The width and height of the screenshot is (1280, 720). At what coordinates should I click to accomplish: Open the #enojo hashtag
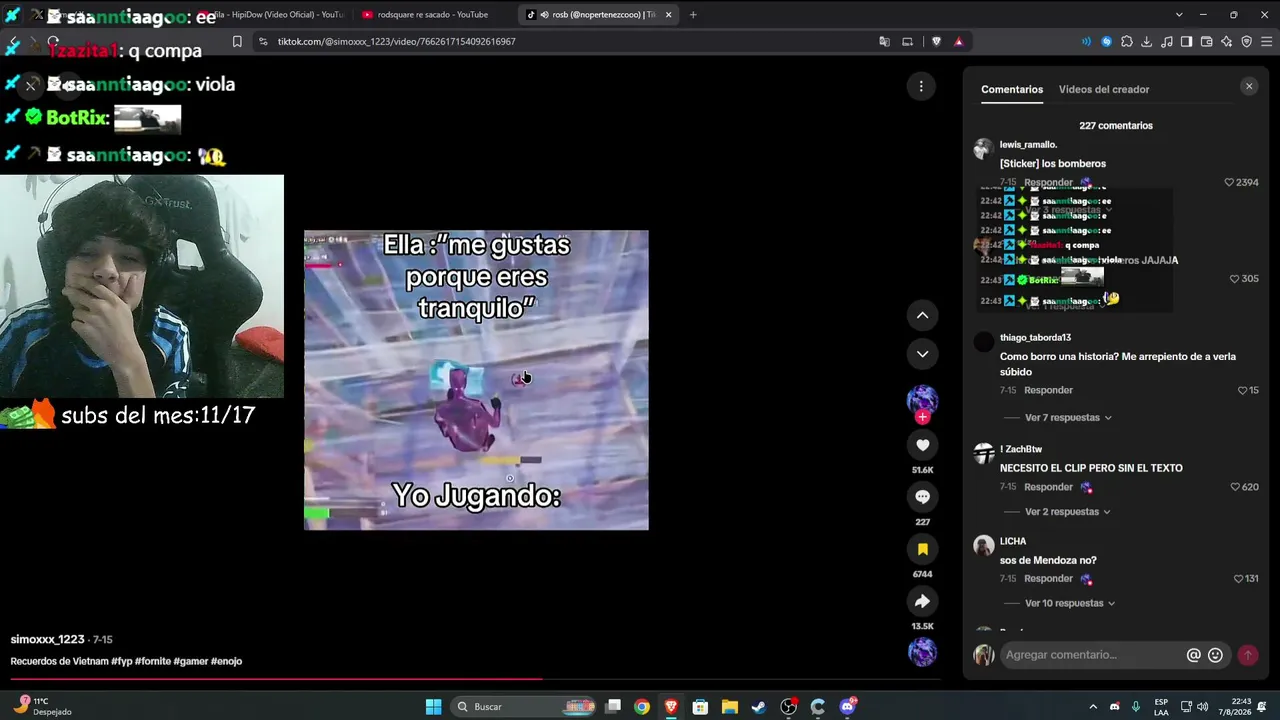tap(226, 661)
